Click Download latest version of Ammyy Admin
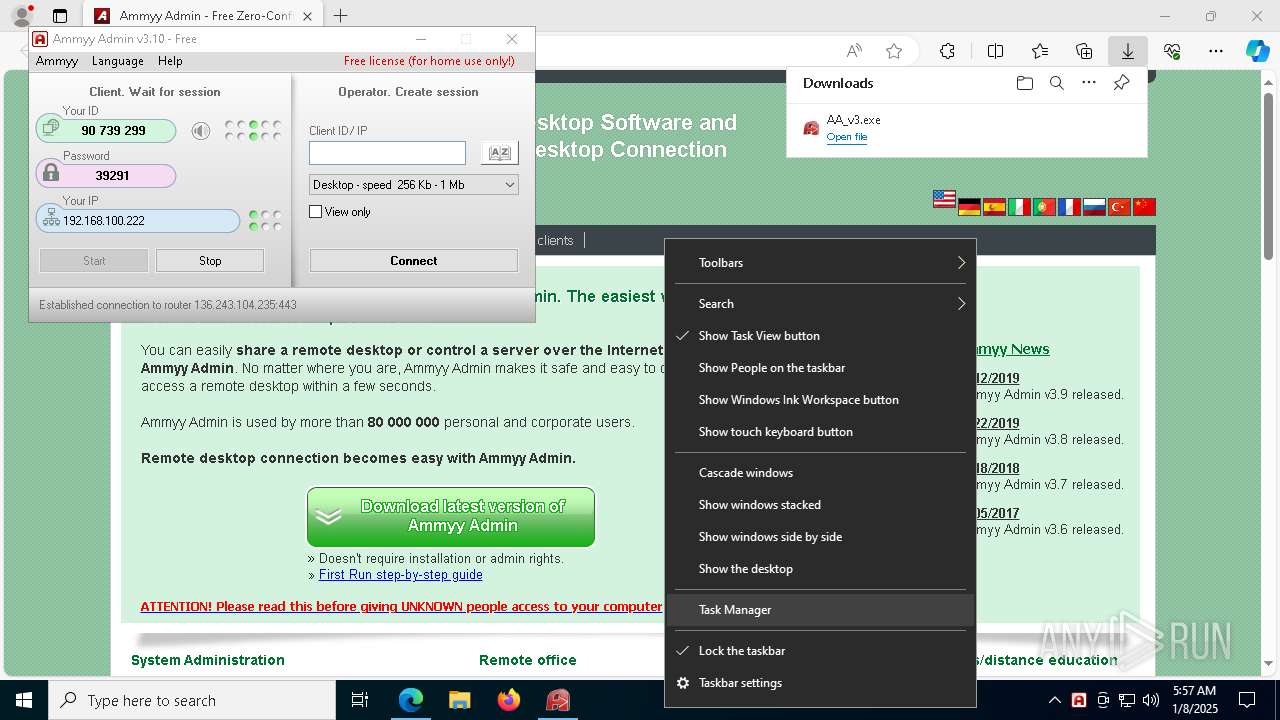This screenshot has width=1280, height=720. [451, 517]
